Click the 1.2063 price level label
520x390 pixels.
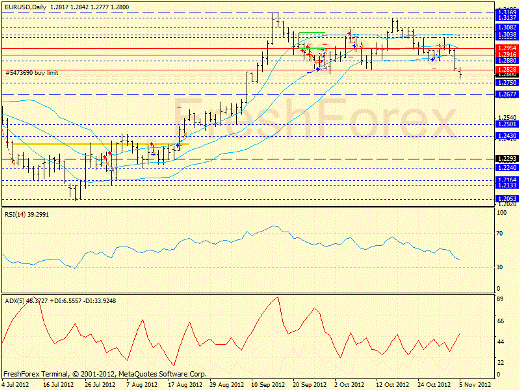[x=507, y=199]
